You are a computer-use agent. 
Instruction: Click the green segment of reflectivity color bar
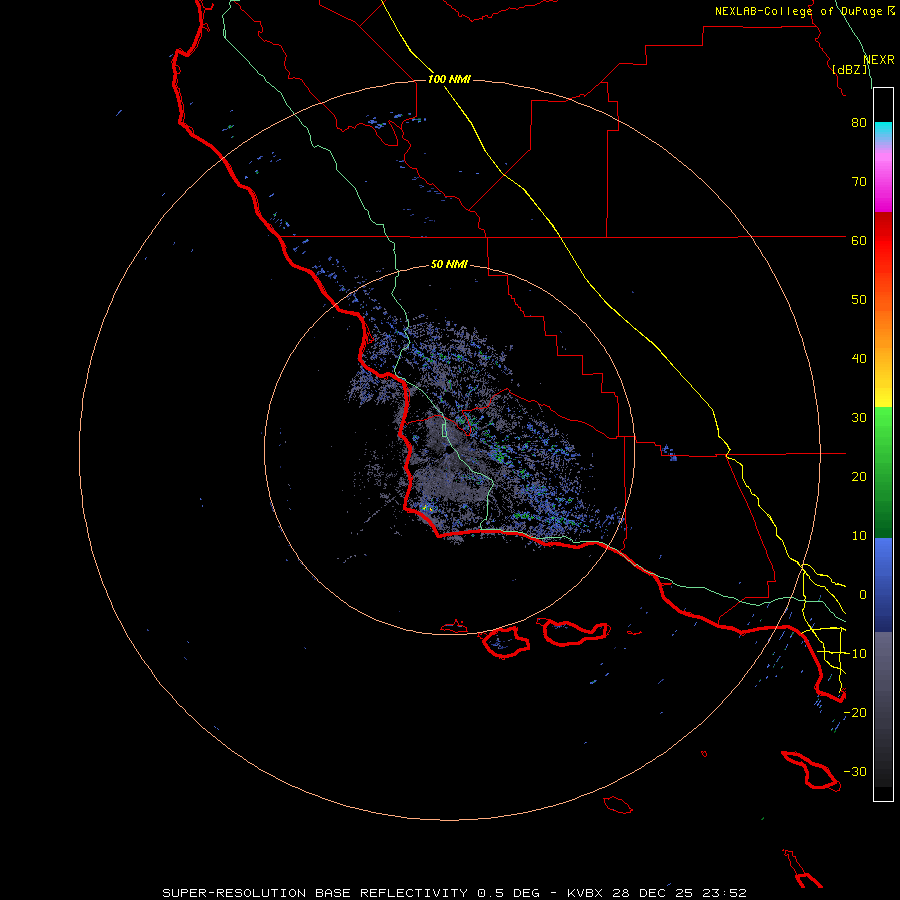click(883, 472)
